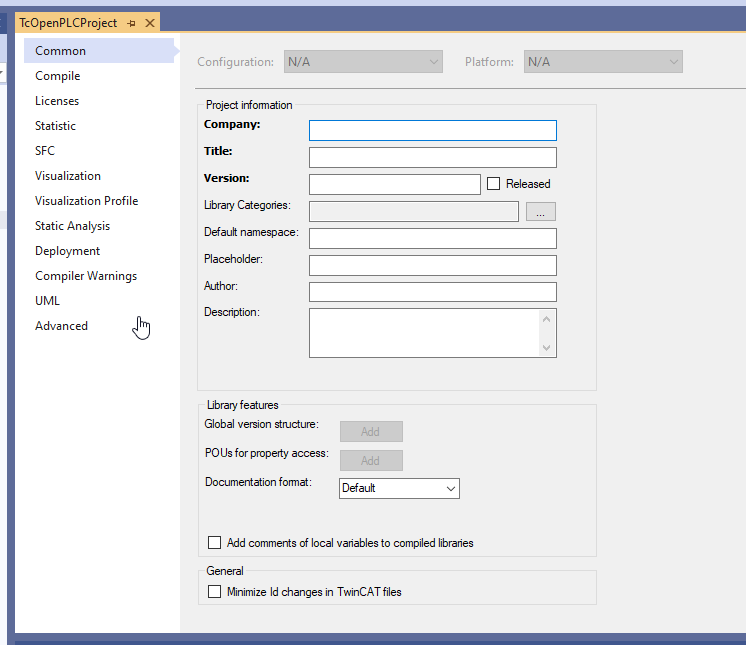
Task: Browse library categories with ellipsis button
Action: point(540,212)
